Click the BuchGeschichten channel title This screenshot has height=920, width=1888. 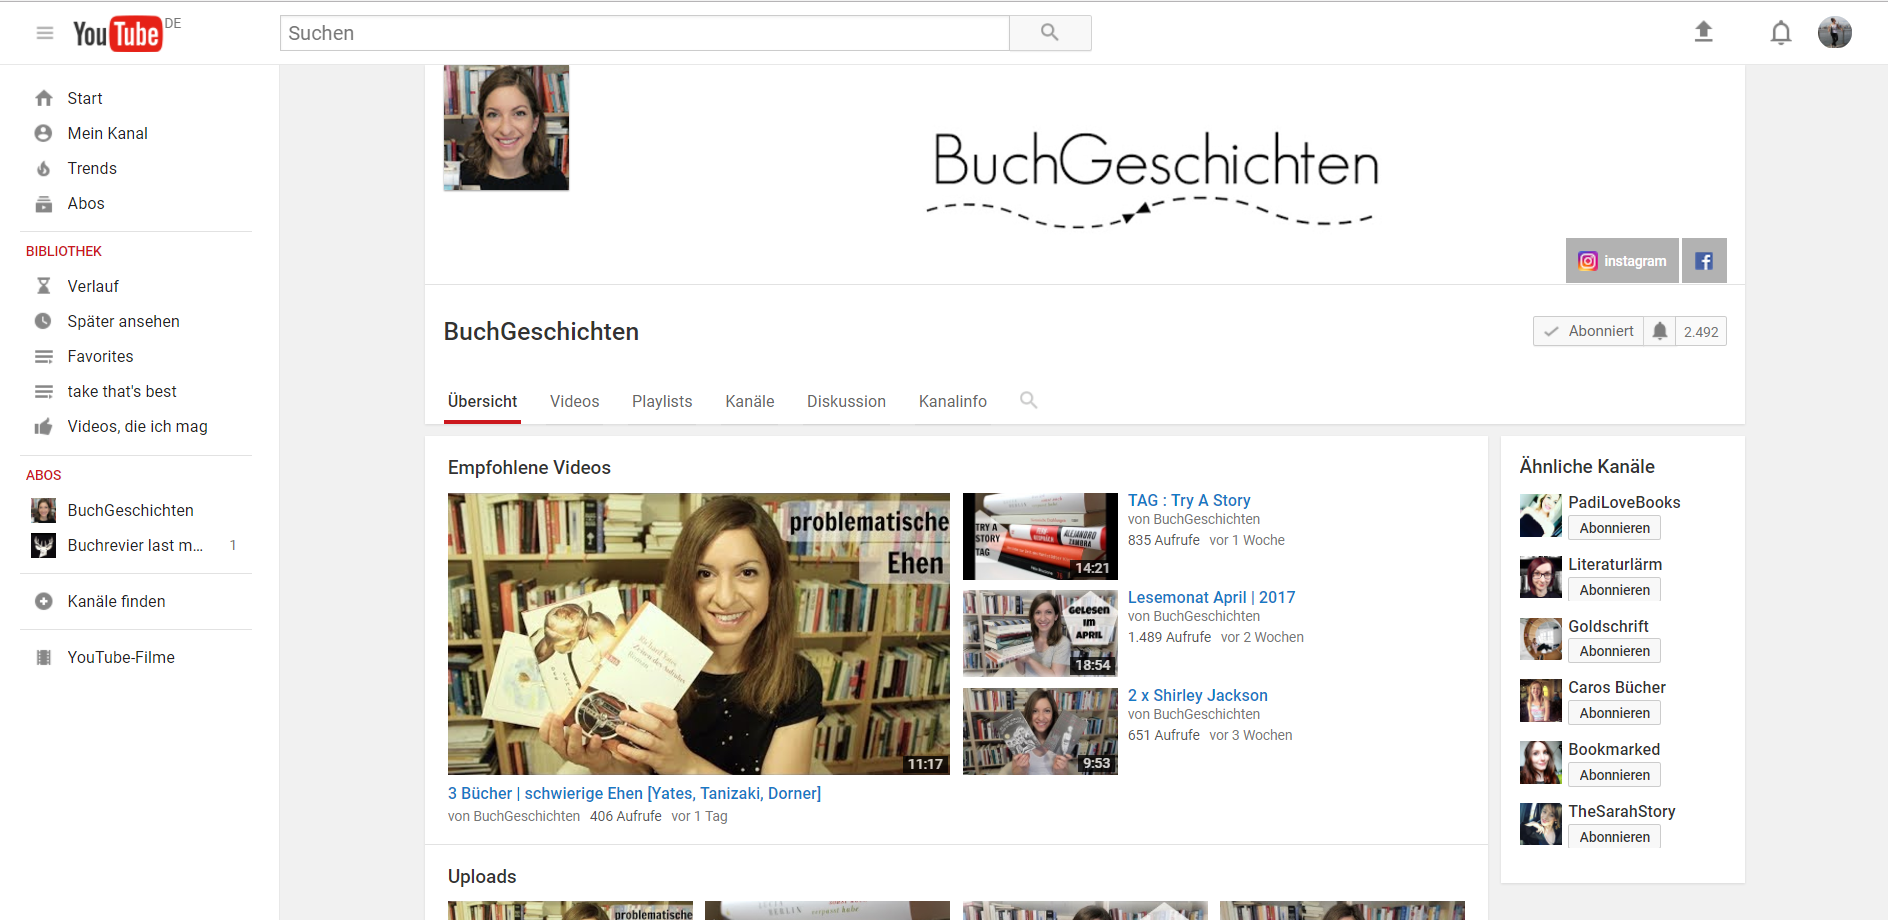click(541, 331)
